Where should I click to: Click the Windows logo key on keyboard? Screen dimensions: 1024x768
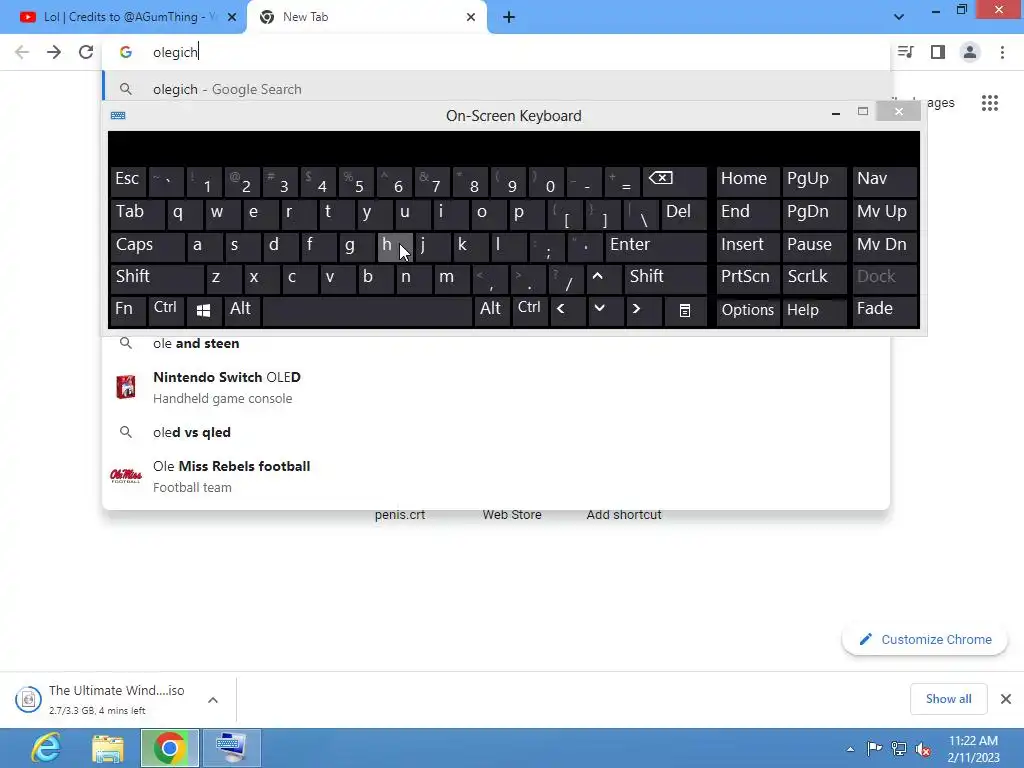coord(203,310)
